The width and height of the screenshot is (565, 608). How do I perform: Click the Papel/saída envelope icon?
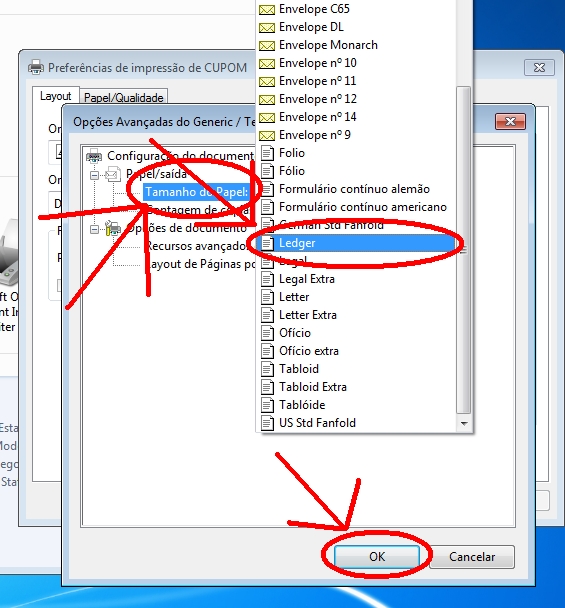(x=113, y=174)
